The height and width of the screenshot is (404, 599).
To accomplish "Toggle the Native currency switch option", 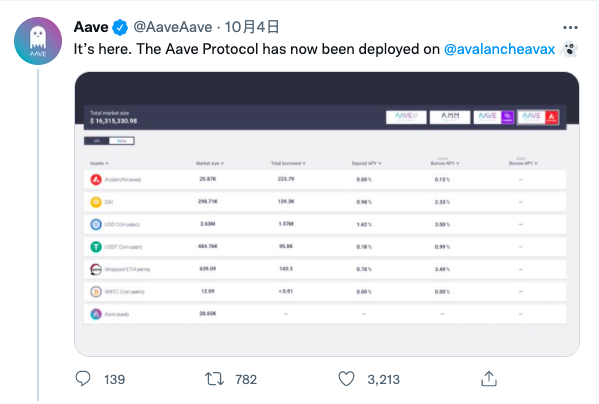I will tap(121, 141).
